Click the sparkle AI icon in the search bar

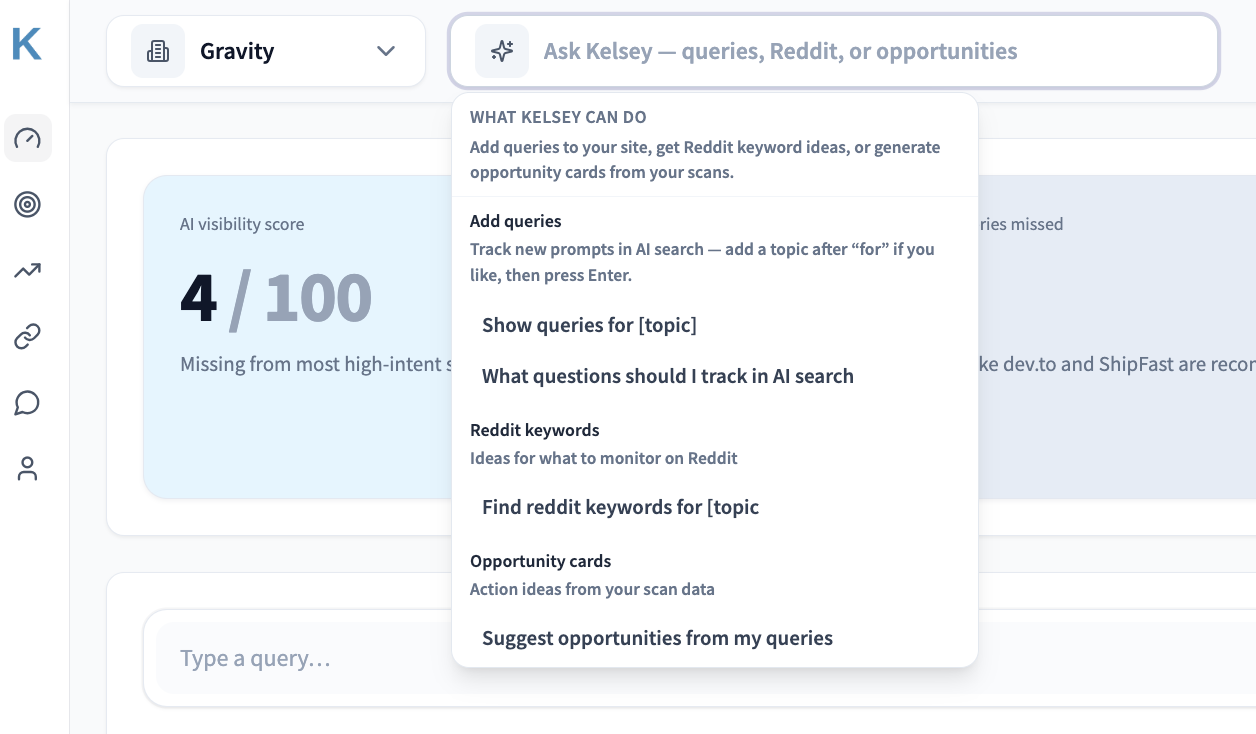click(502, 51)
